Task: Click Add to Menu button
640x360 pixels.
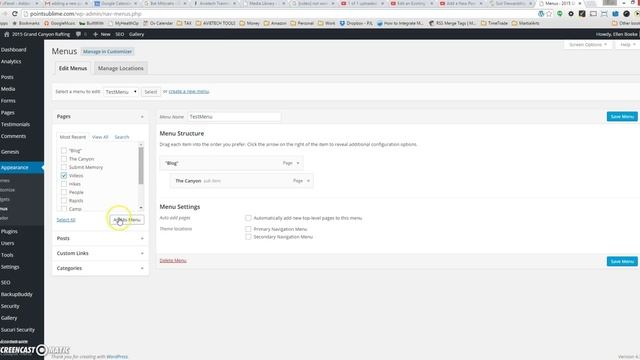Action: 127,220
